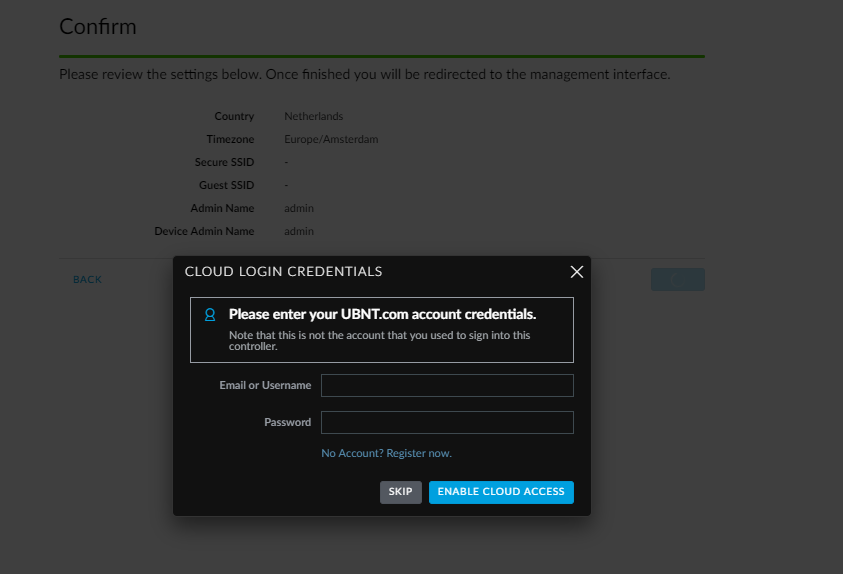Click the 'Device Admin Name' label

204,231
